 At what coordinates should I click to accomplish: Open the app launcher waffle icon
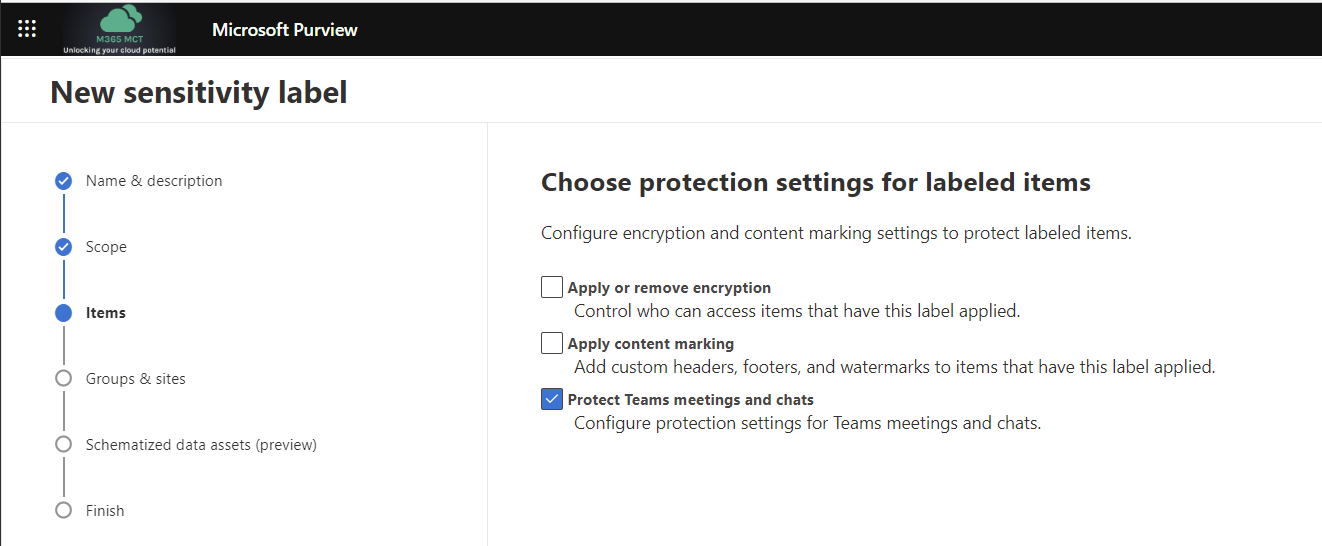coord(27,29)
